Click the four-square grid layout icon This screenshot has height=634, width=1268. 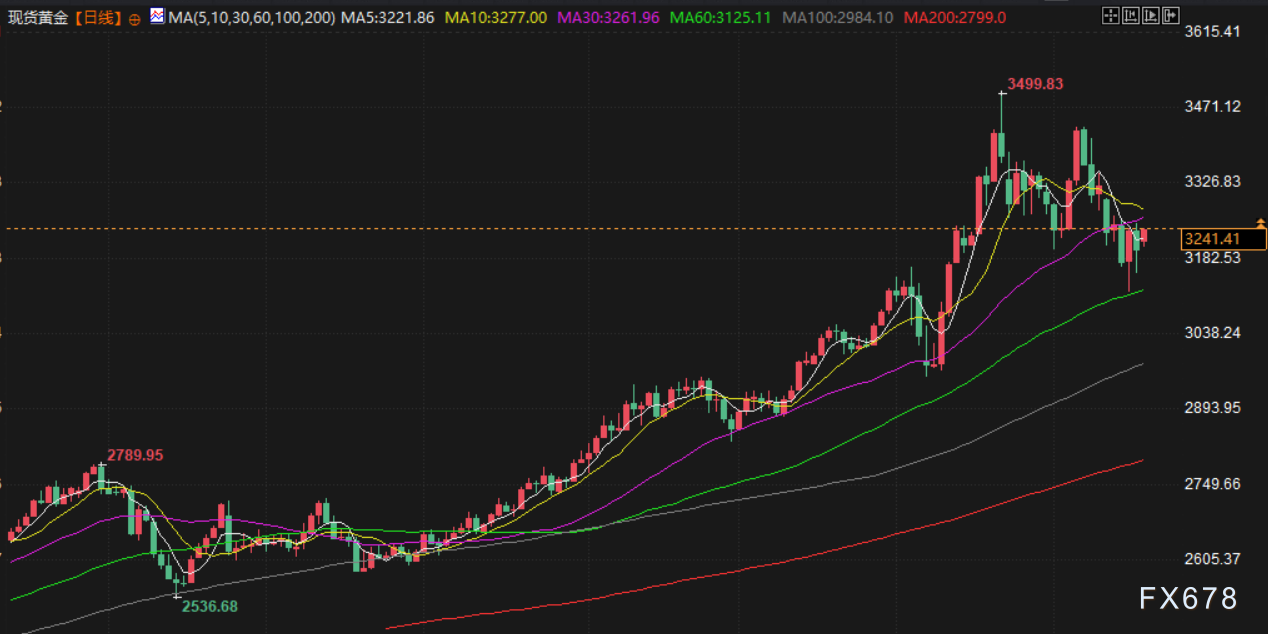click(1110, 16)
